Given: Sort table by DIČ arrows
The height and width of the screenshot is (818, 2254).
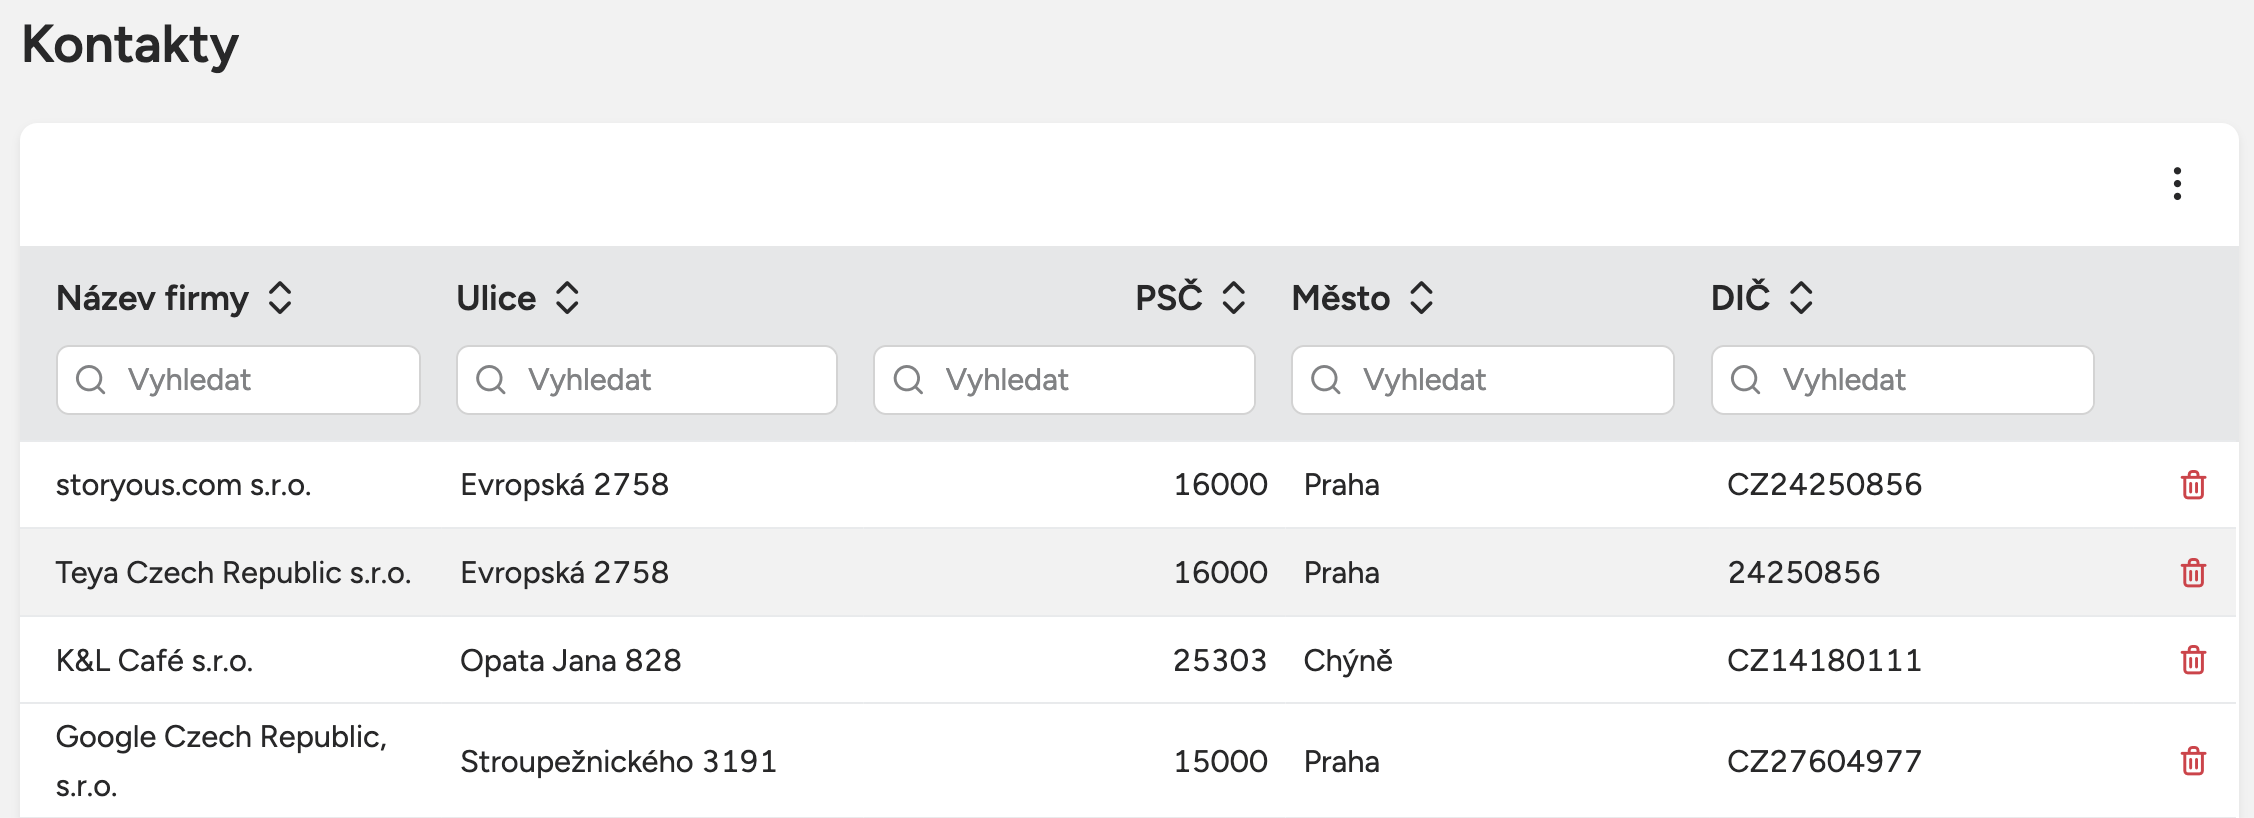Looking at the screenshot, I should coord(1800,298).
